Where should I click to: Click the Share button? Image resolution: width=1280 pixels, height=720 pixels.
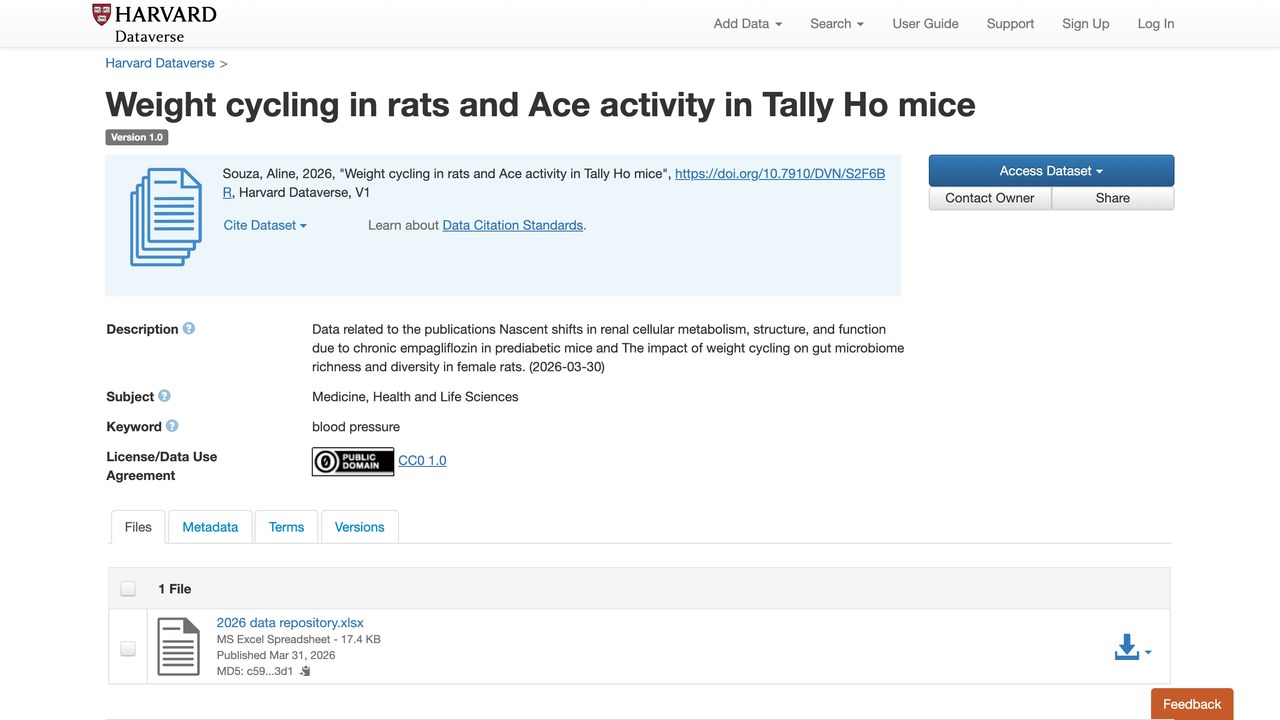pos(1113,198)
